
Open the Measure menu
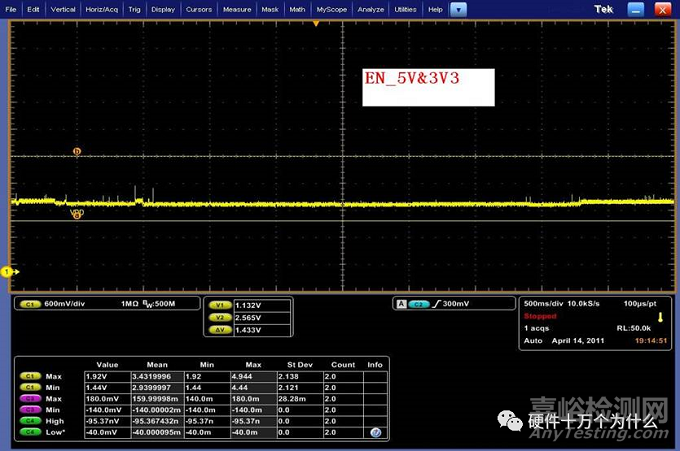coord(237,9)
